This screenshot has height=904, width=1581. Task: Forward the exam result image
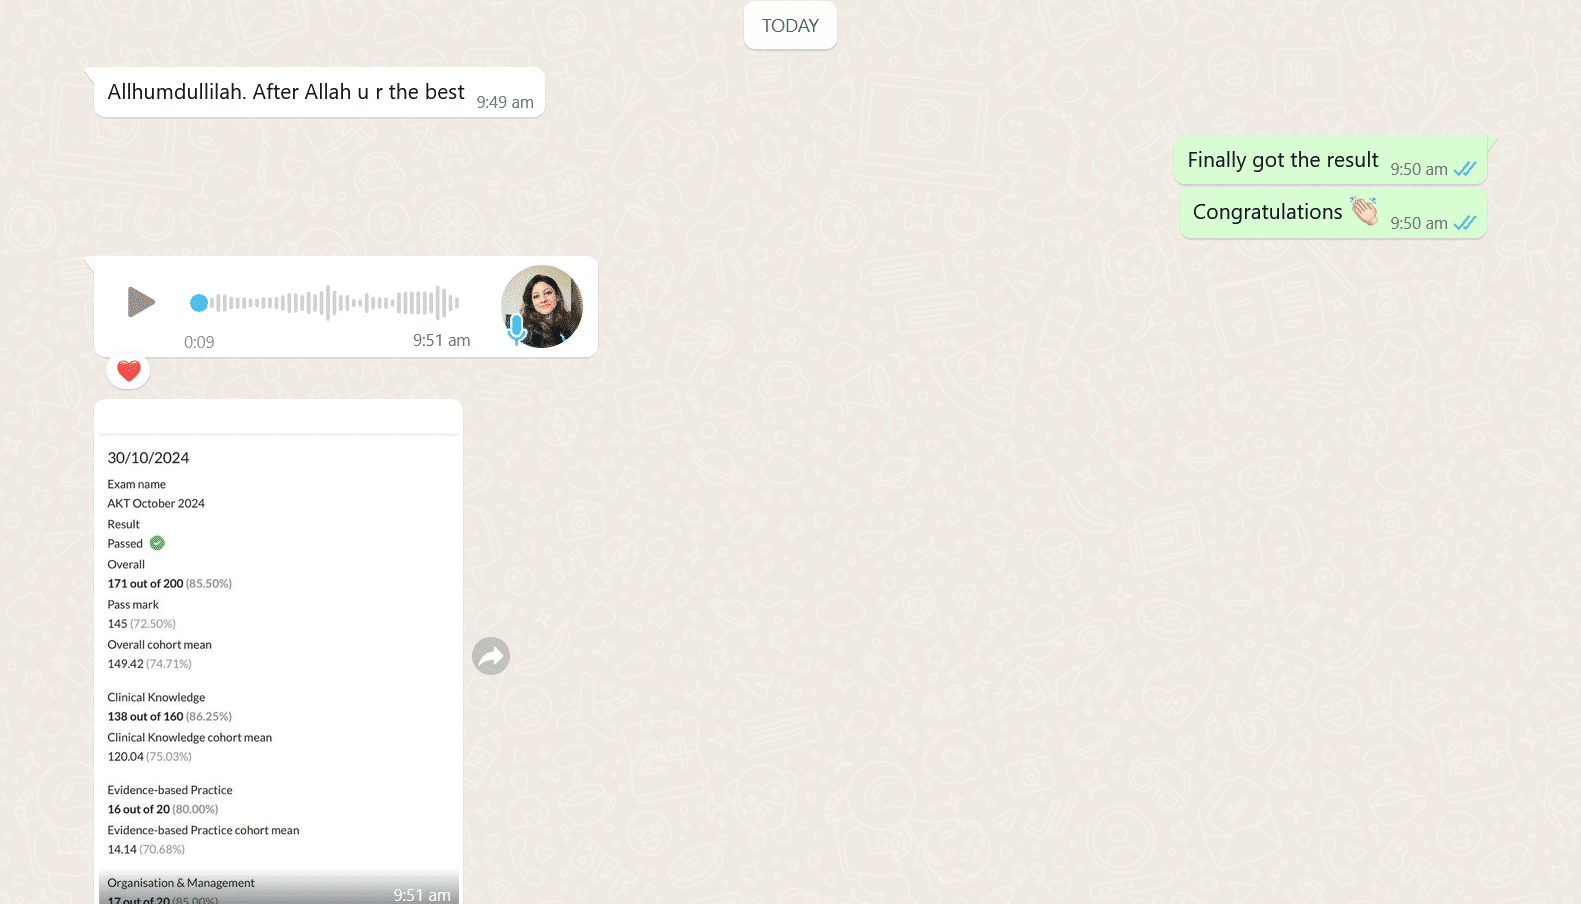[491, 656]
